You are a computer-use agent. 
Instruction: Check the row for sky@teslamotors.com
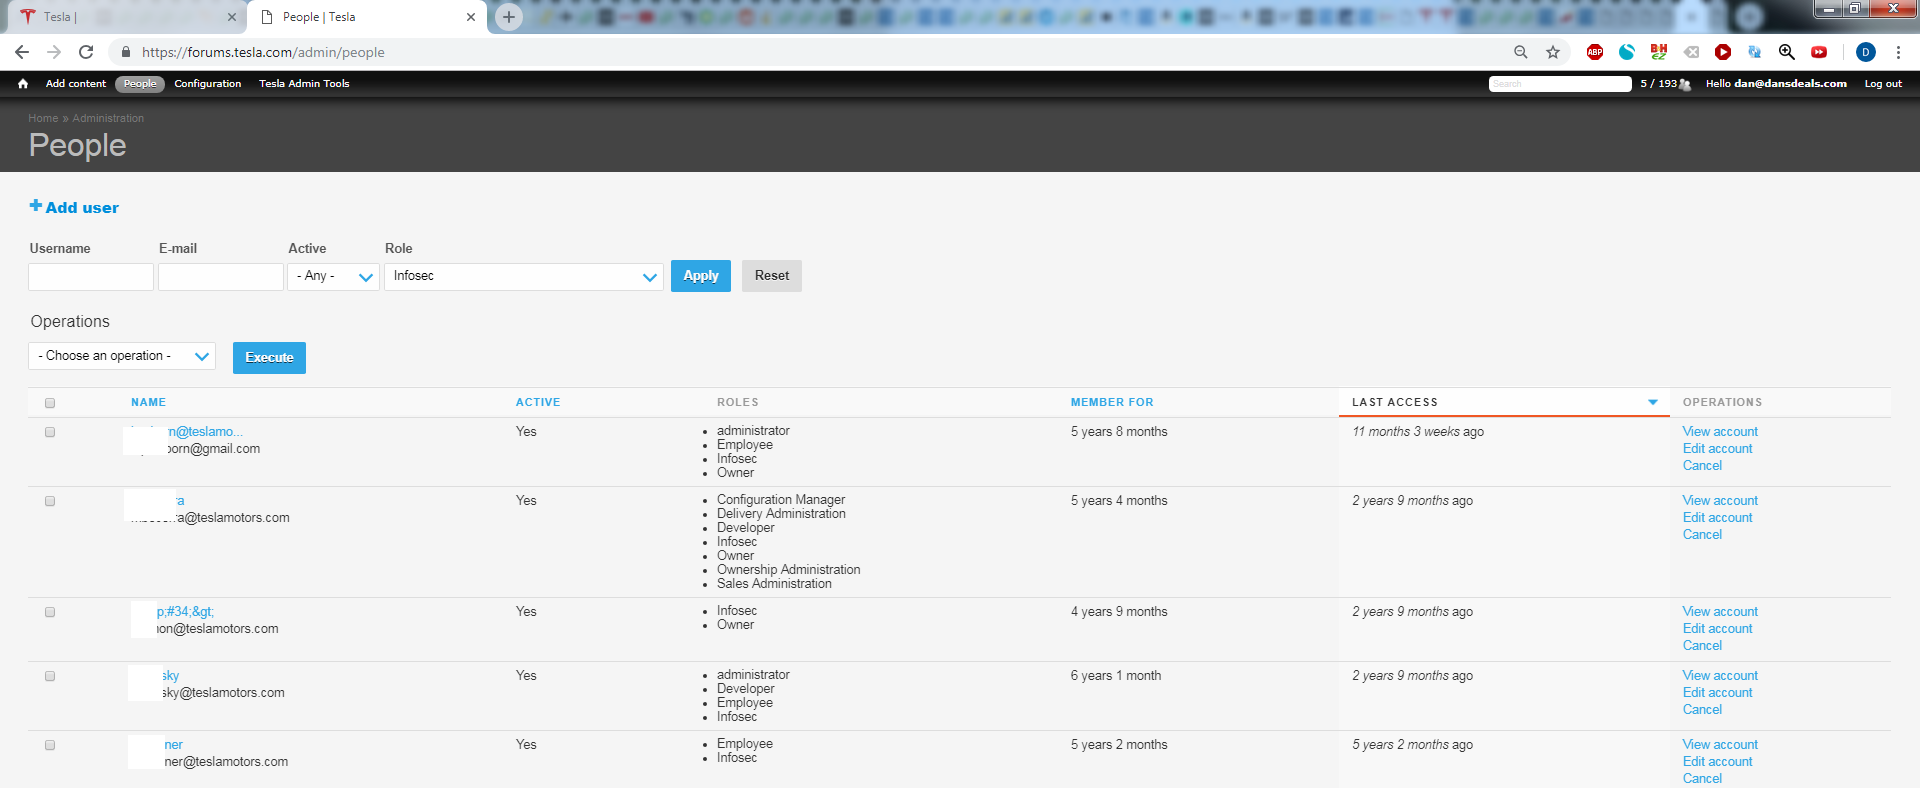click(x=50, y=676)
